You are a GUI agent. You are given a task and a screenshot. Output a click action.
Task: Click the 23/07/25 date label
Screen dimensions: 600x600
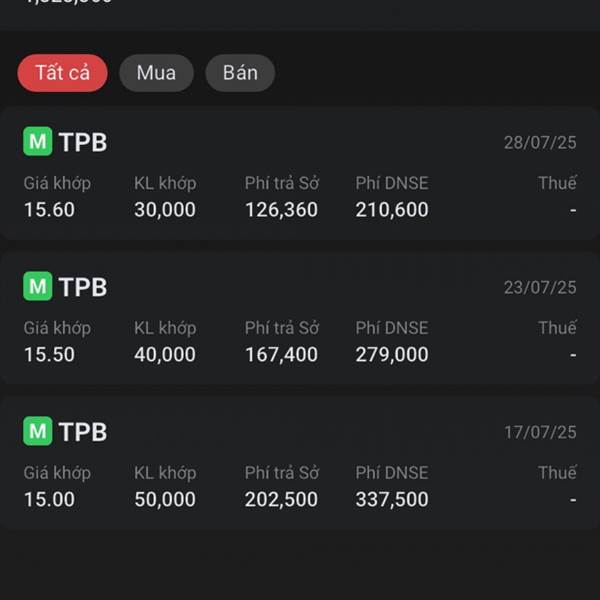pos(540,287)
